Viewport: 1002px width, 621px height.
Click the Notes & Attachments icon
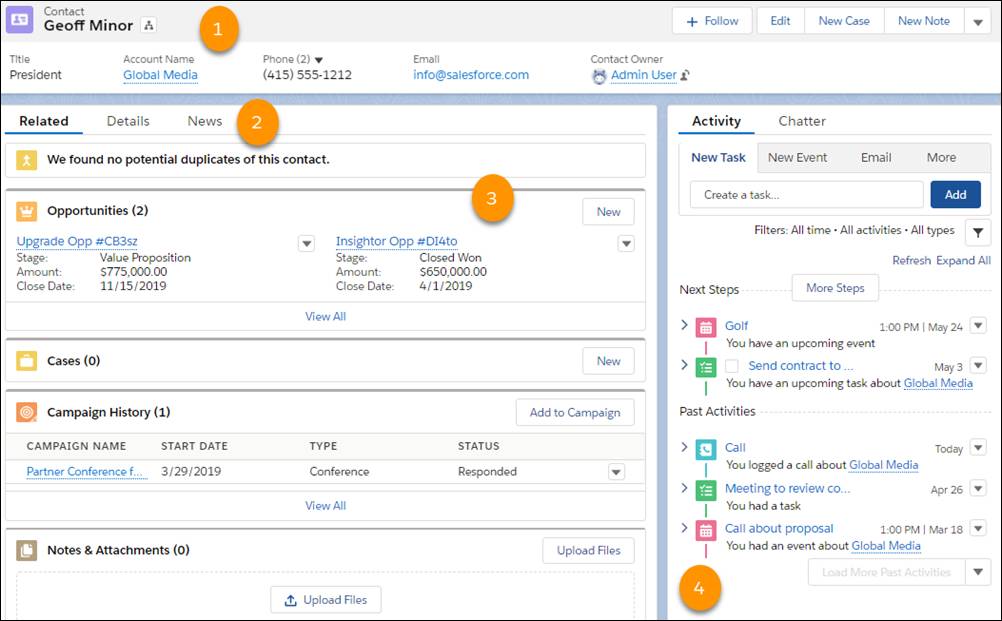(x=27, y=549)
